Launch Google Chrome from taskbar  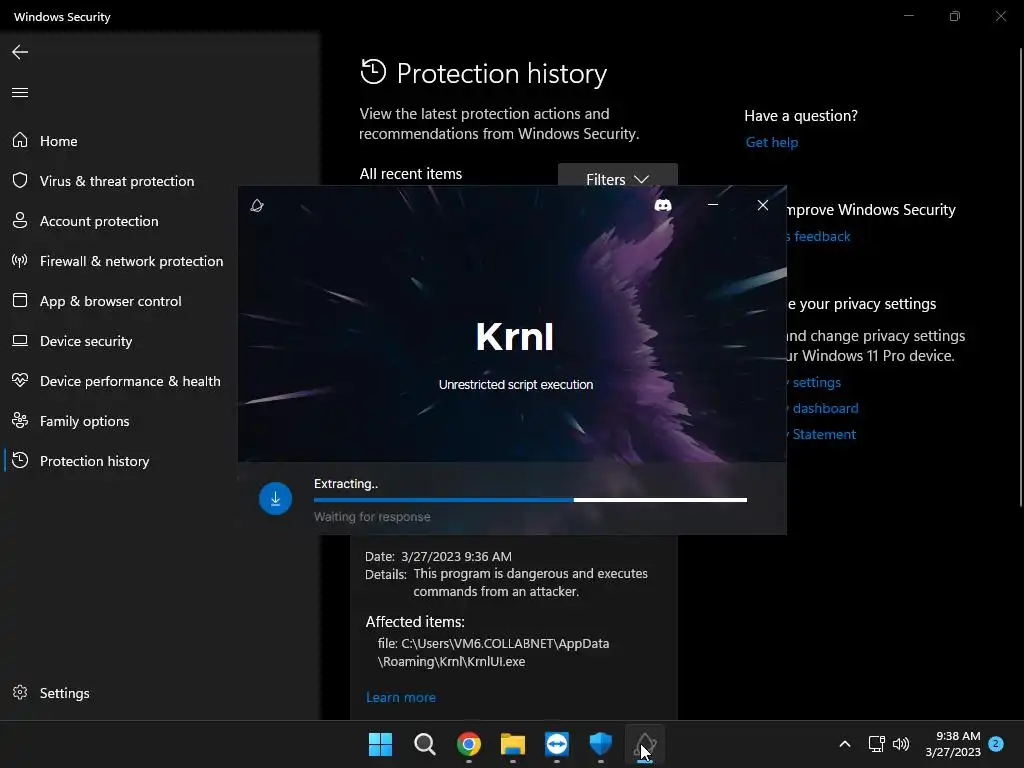[468, 744]
